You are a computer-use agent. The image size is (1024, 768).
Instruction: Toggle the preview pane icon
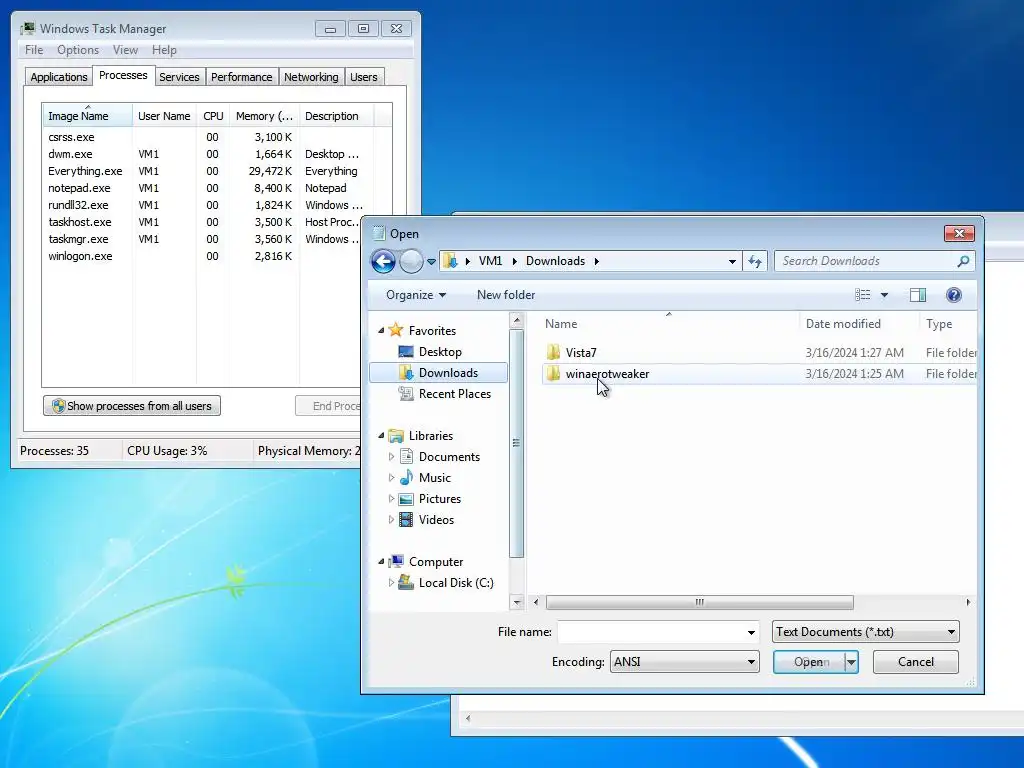[918, 295]
